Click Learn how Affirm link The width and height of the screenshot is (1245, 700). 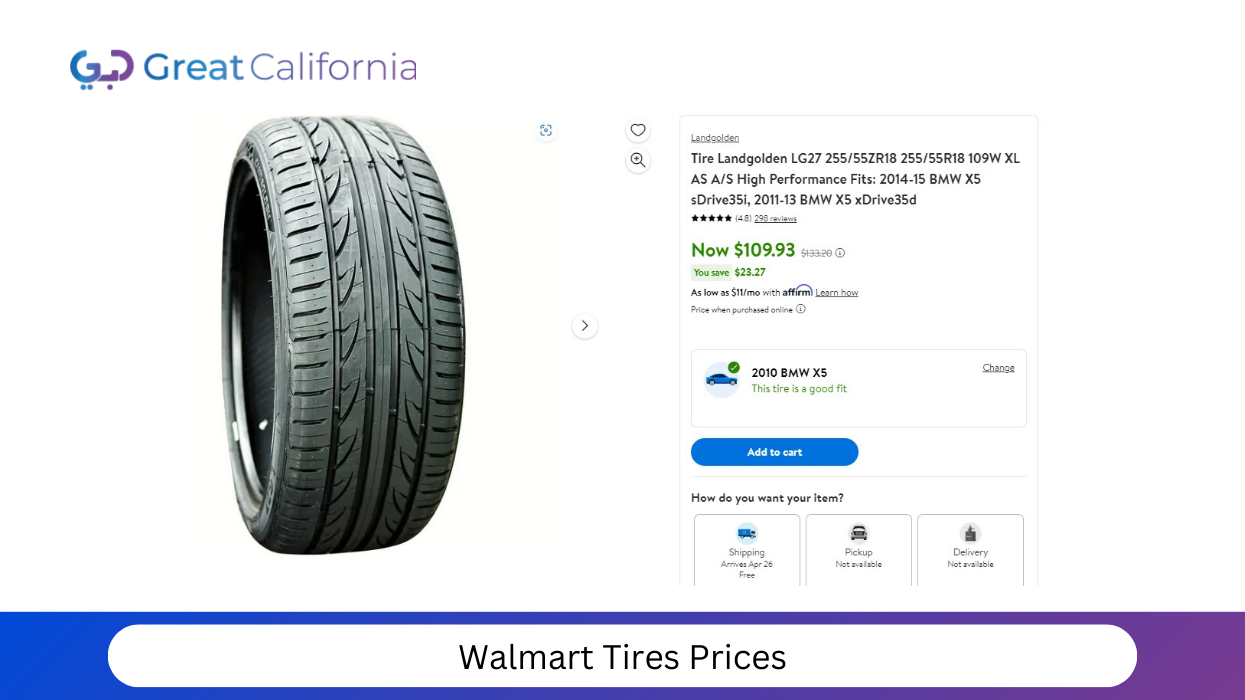click(x=836, y=292)
